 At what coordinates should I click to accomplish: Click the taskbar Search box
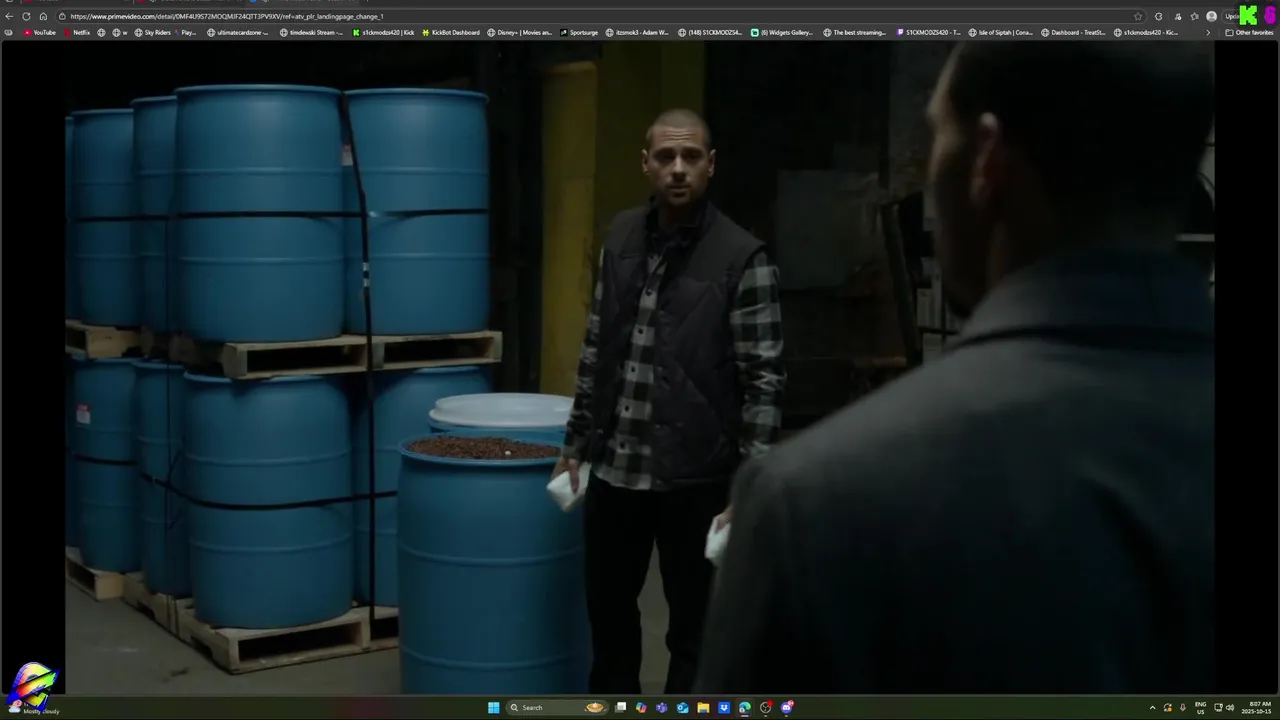click(557, 708)
